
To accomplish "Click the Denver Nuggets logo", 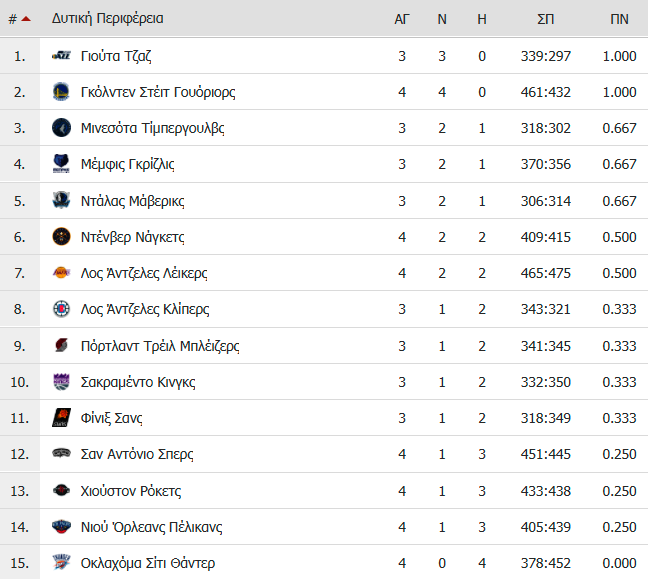I will 61,237.
